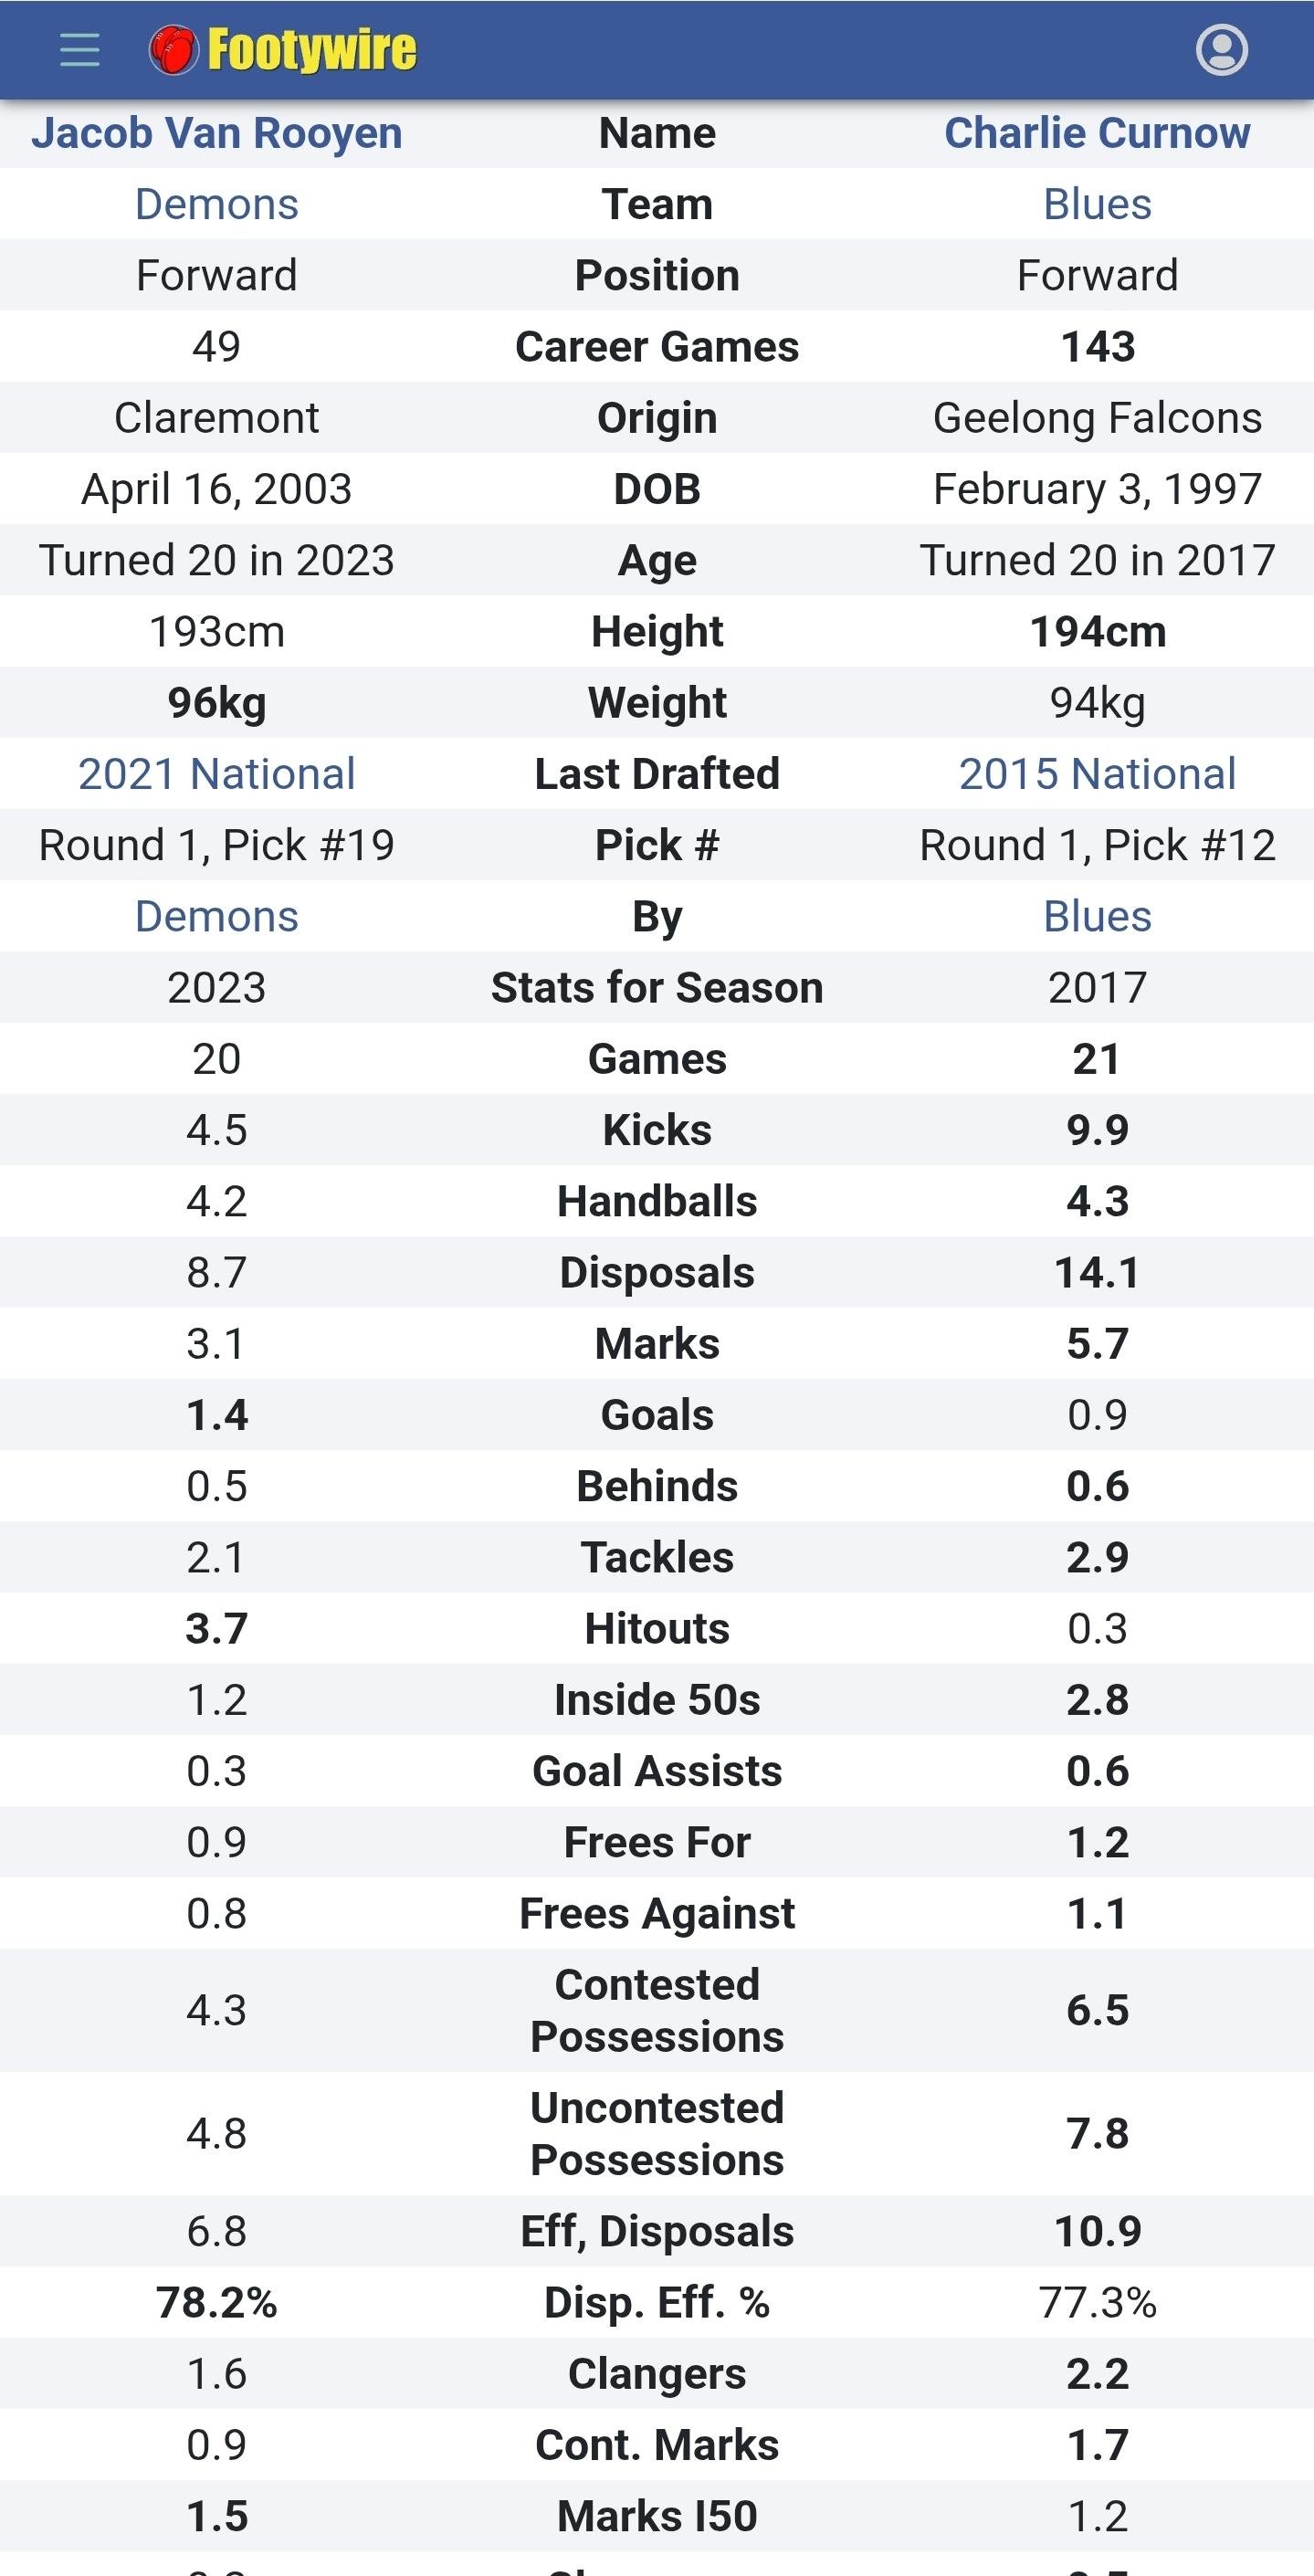Image resolution: width=1314 pixels, height=2576 pixels.
Task: Open the user account profile icon
Action: coord(1222,50)
